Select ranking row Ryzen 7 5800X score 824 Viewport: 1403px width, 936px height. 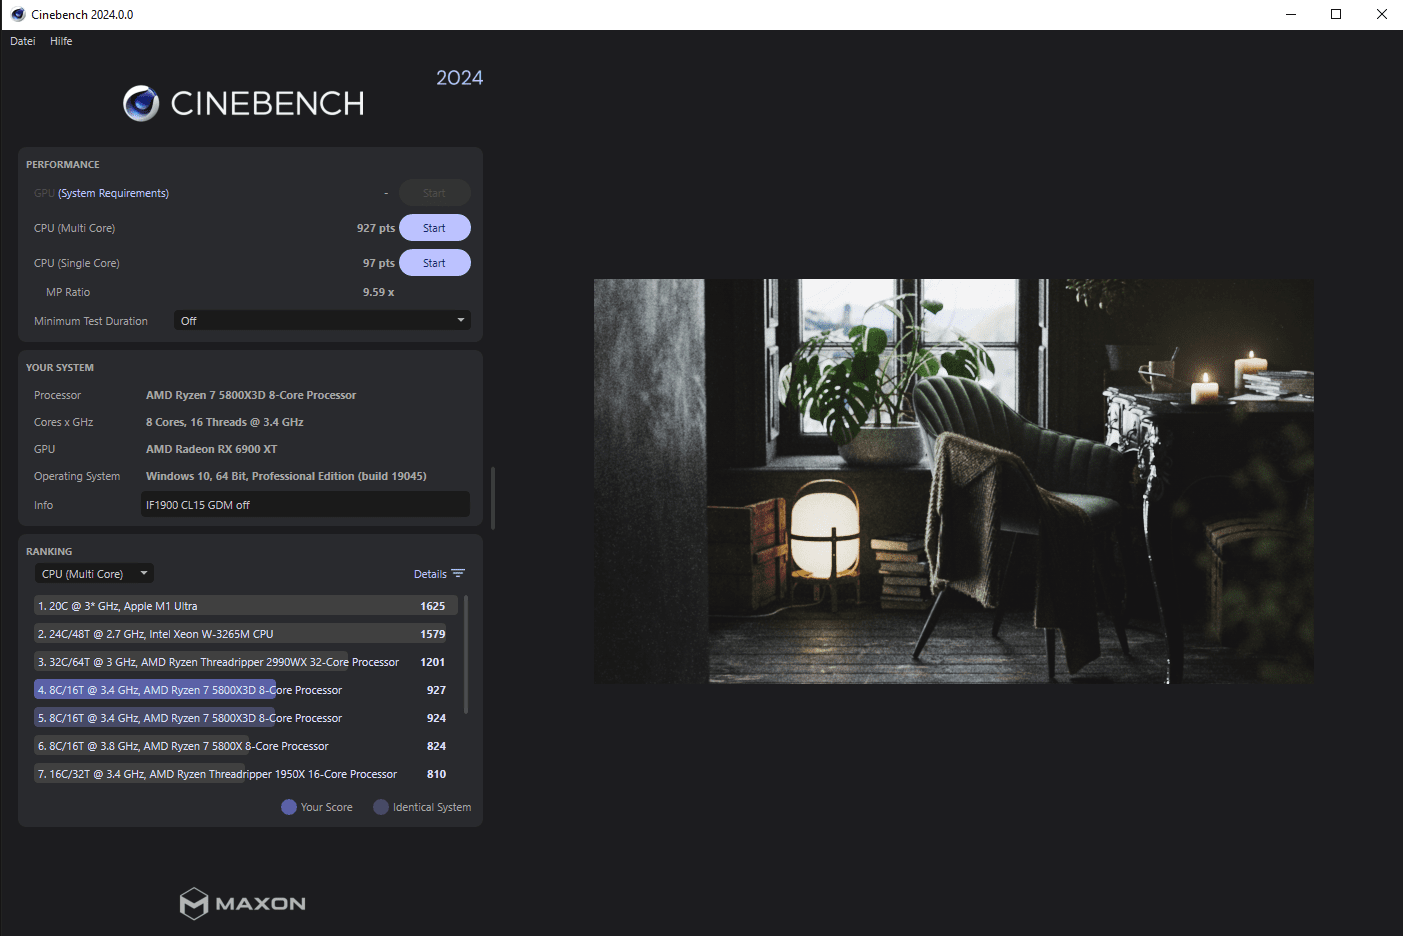[x=246, y=746]
